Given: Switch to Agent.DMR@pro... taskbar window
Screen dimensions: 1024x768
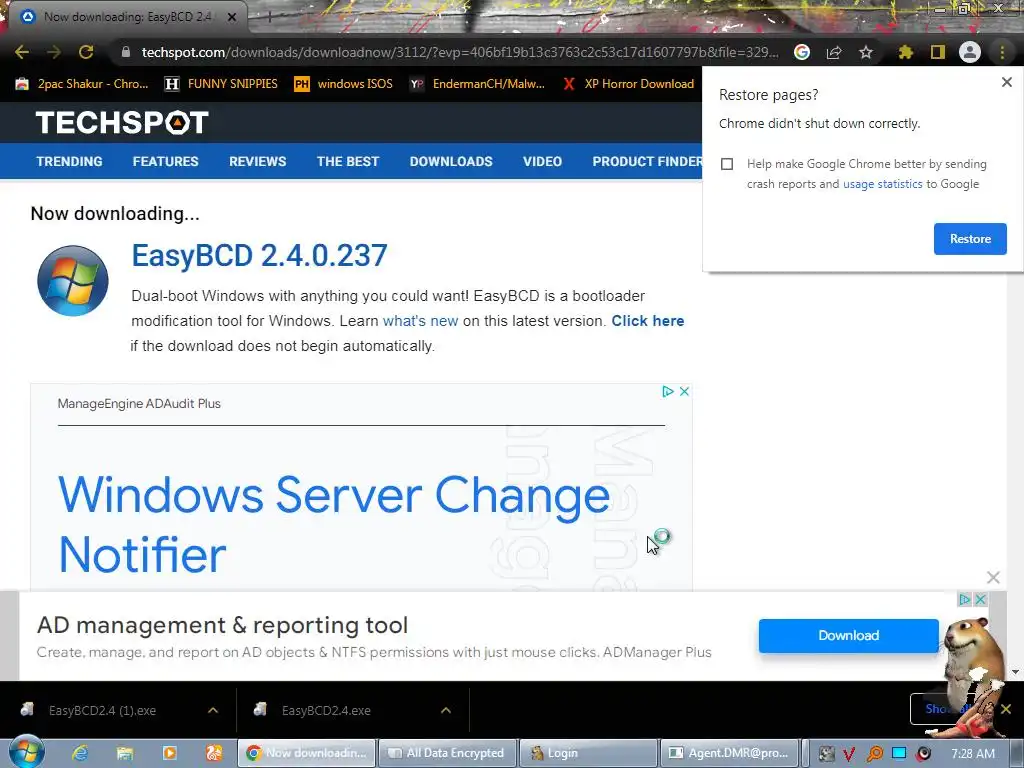Looking at the screenshot, I should (730, 753).
